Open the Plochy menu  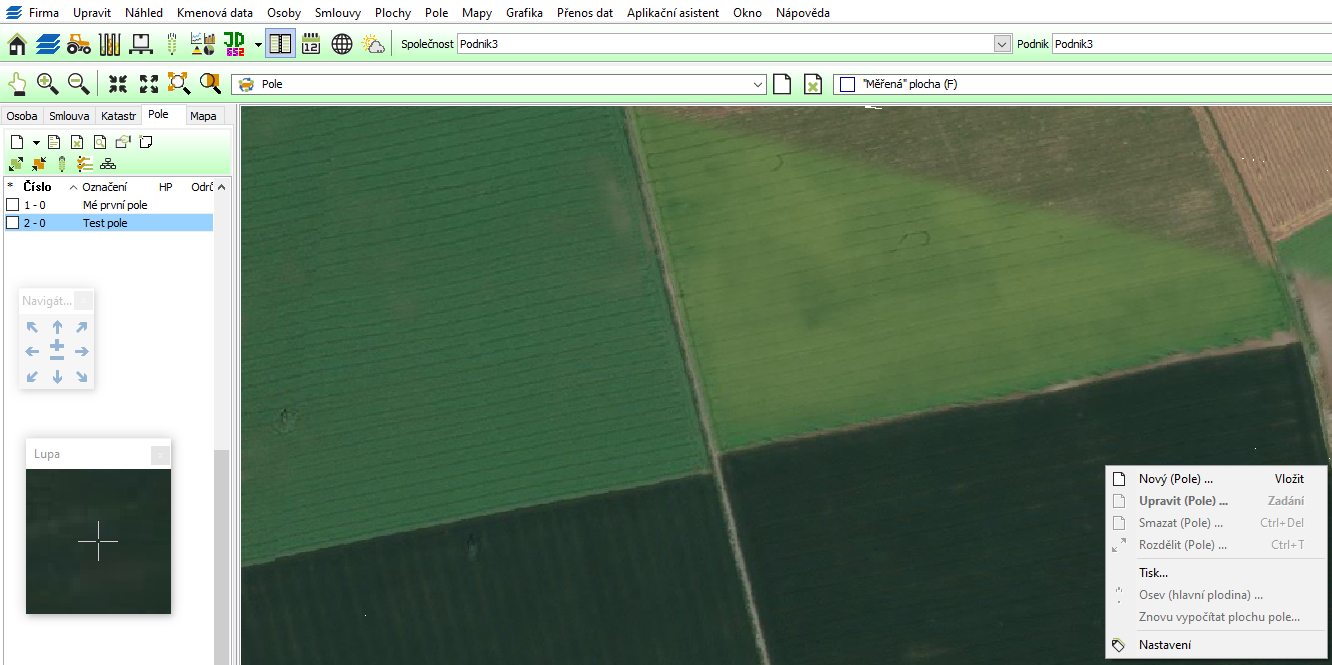(393, 13)
